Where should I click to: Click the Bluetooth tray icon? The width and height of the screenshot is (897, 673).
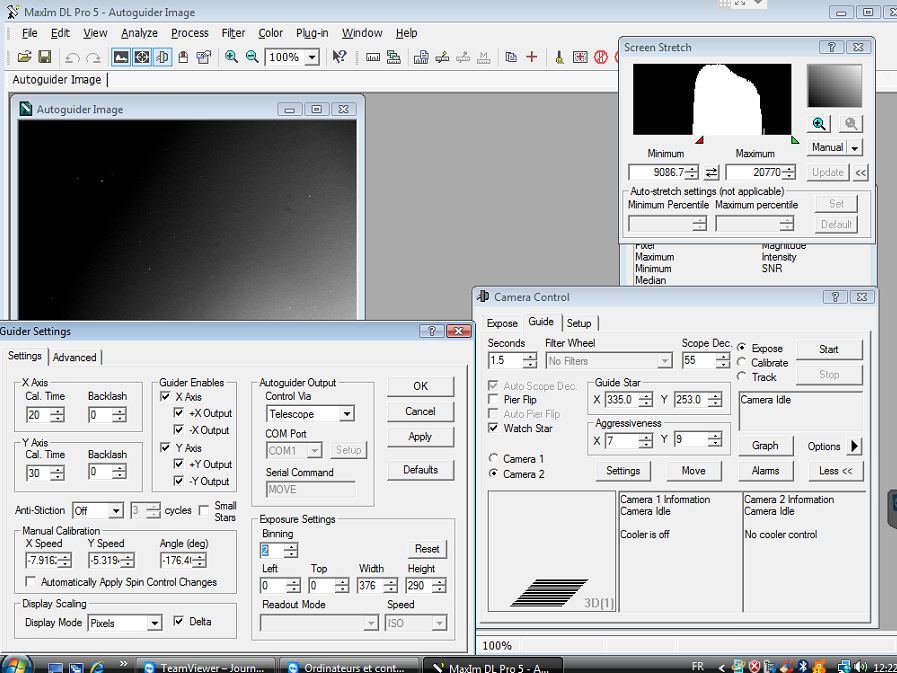(x=802, y=667)
